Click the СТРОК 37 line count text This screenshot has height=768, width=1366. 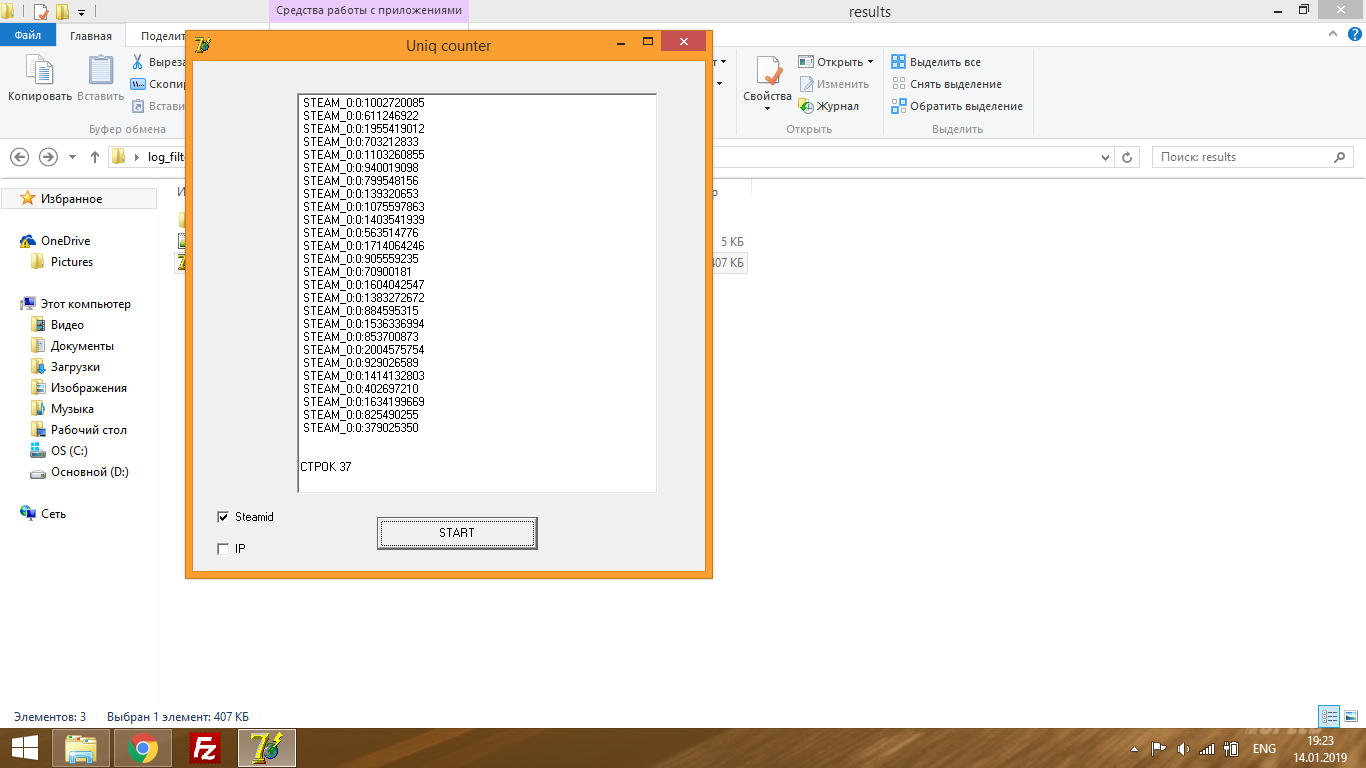[x=326, y=467]
